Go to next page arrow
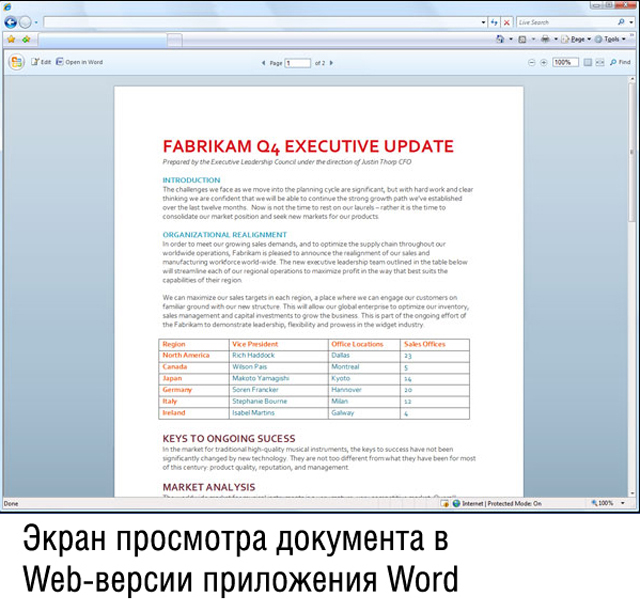This screenshot has height=612, width=640. [x=331, y=63]
